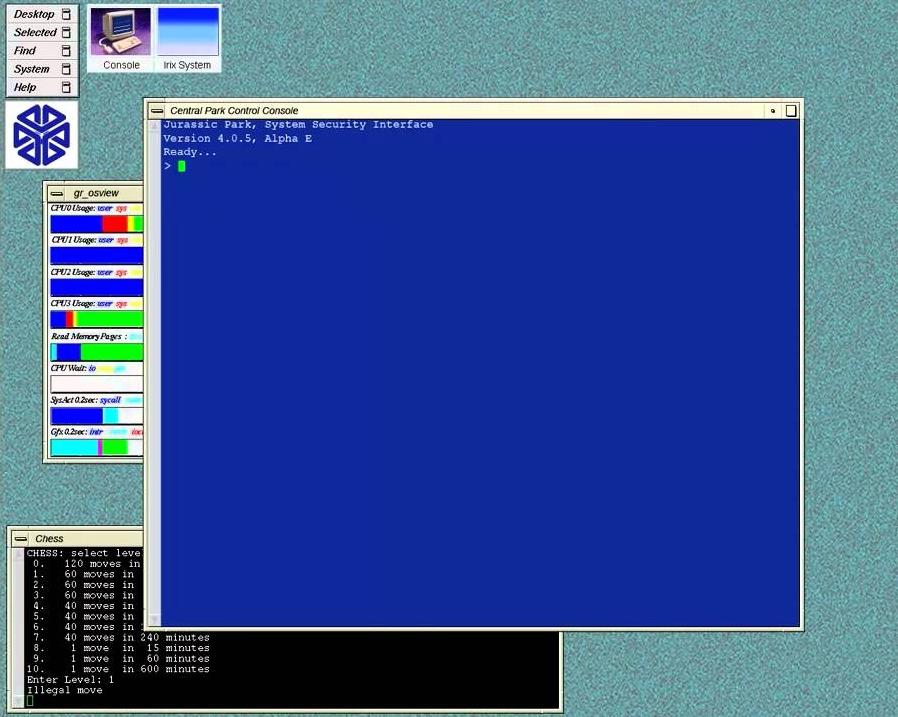Viewport: 898px width, 717px height.
Task: Click chess level 8 "15 minutes" line
Action: coord(121,648)
